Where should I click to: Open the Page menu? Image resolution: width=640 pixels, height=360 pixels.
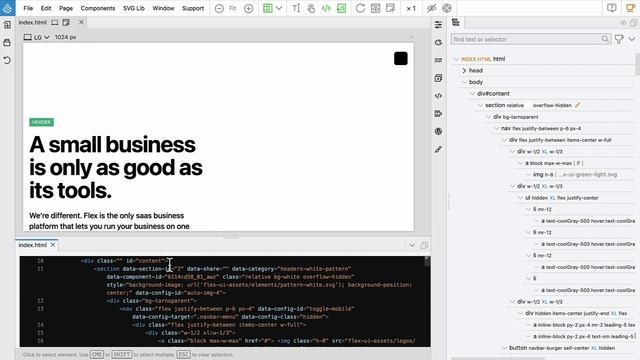(66, 8)
